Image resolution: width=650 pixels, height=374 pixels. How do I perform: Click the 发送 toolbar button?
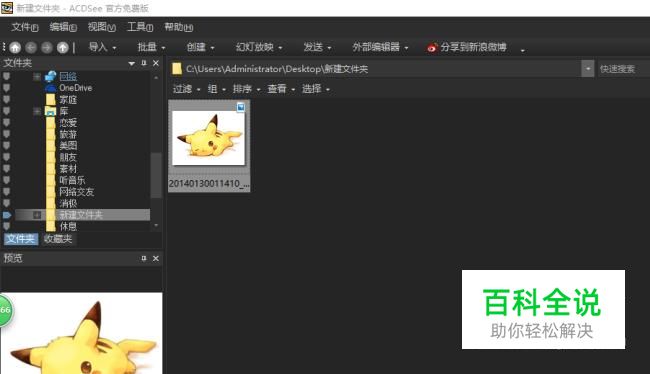(317, 47)
